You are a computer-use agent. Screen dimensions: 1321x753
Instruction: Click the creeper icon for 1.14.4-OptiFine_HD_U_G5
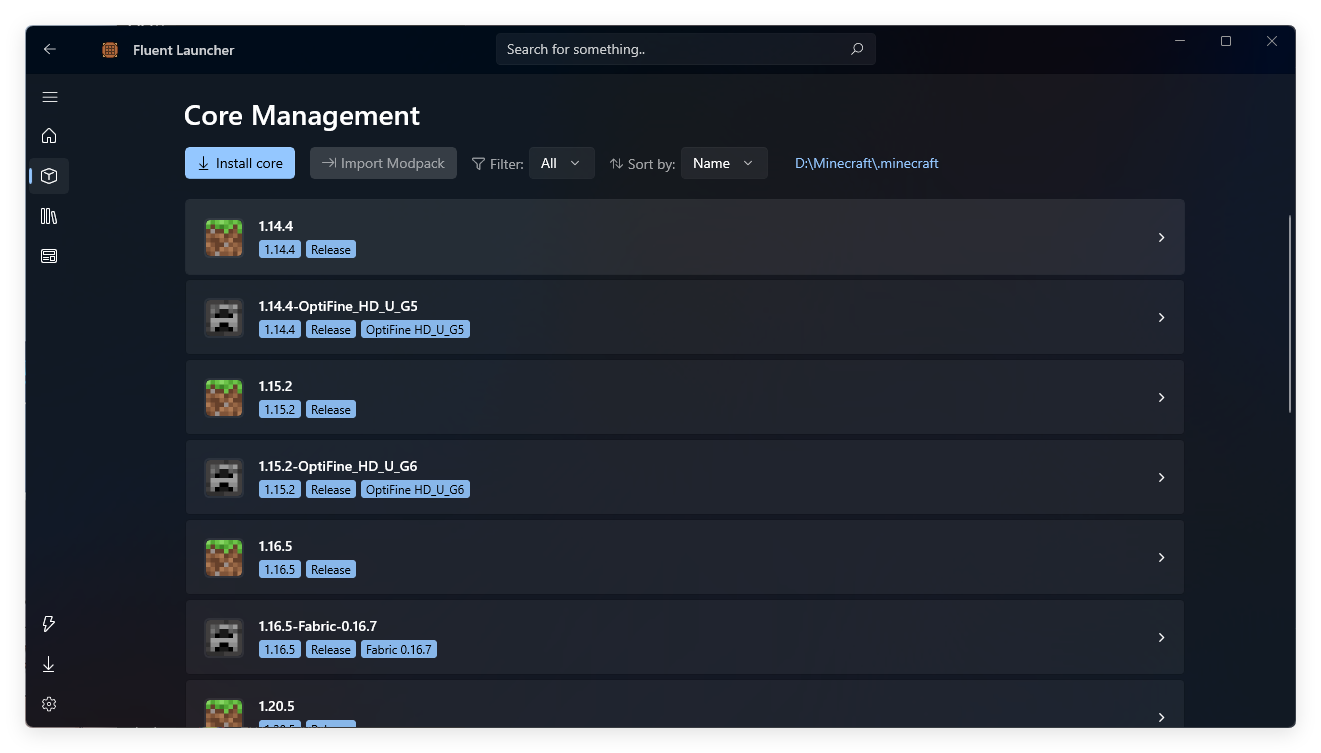tap(224, 317)
